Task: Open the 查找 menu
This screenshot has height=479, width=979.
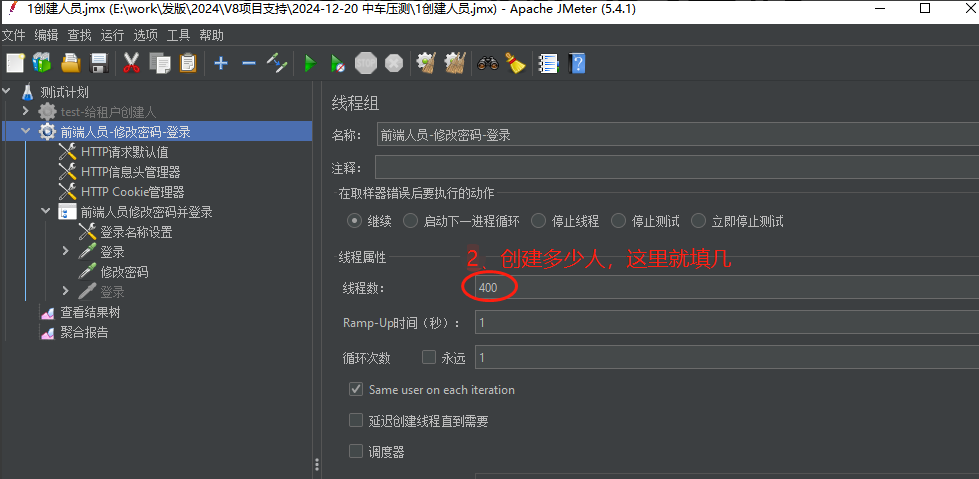Action: pos(79,36)
